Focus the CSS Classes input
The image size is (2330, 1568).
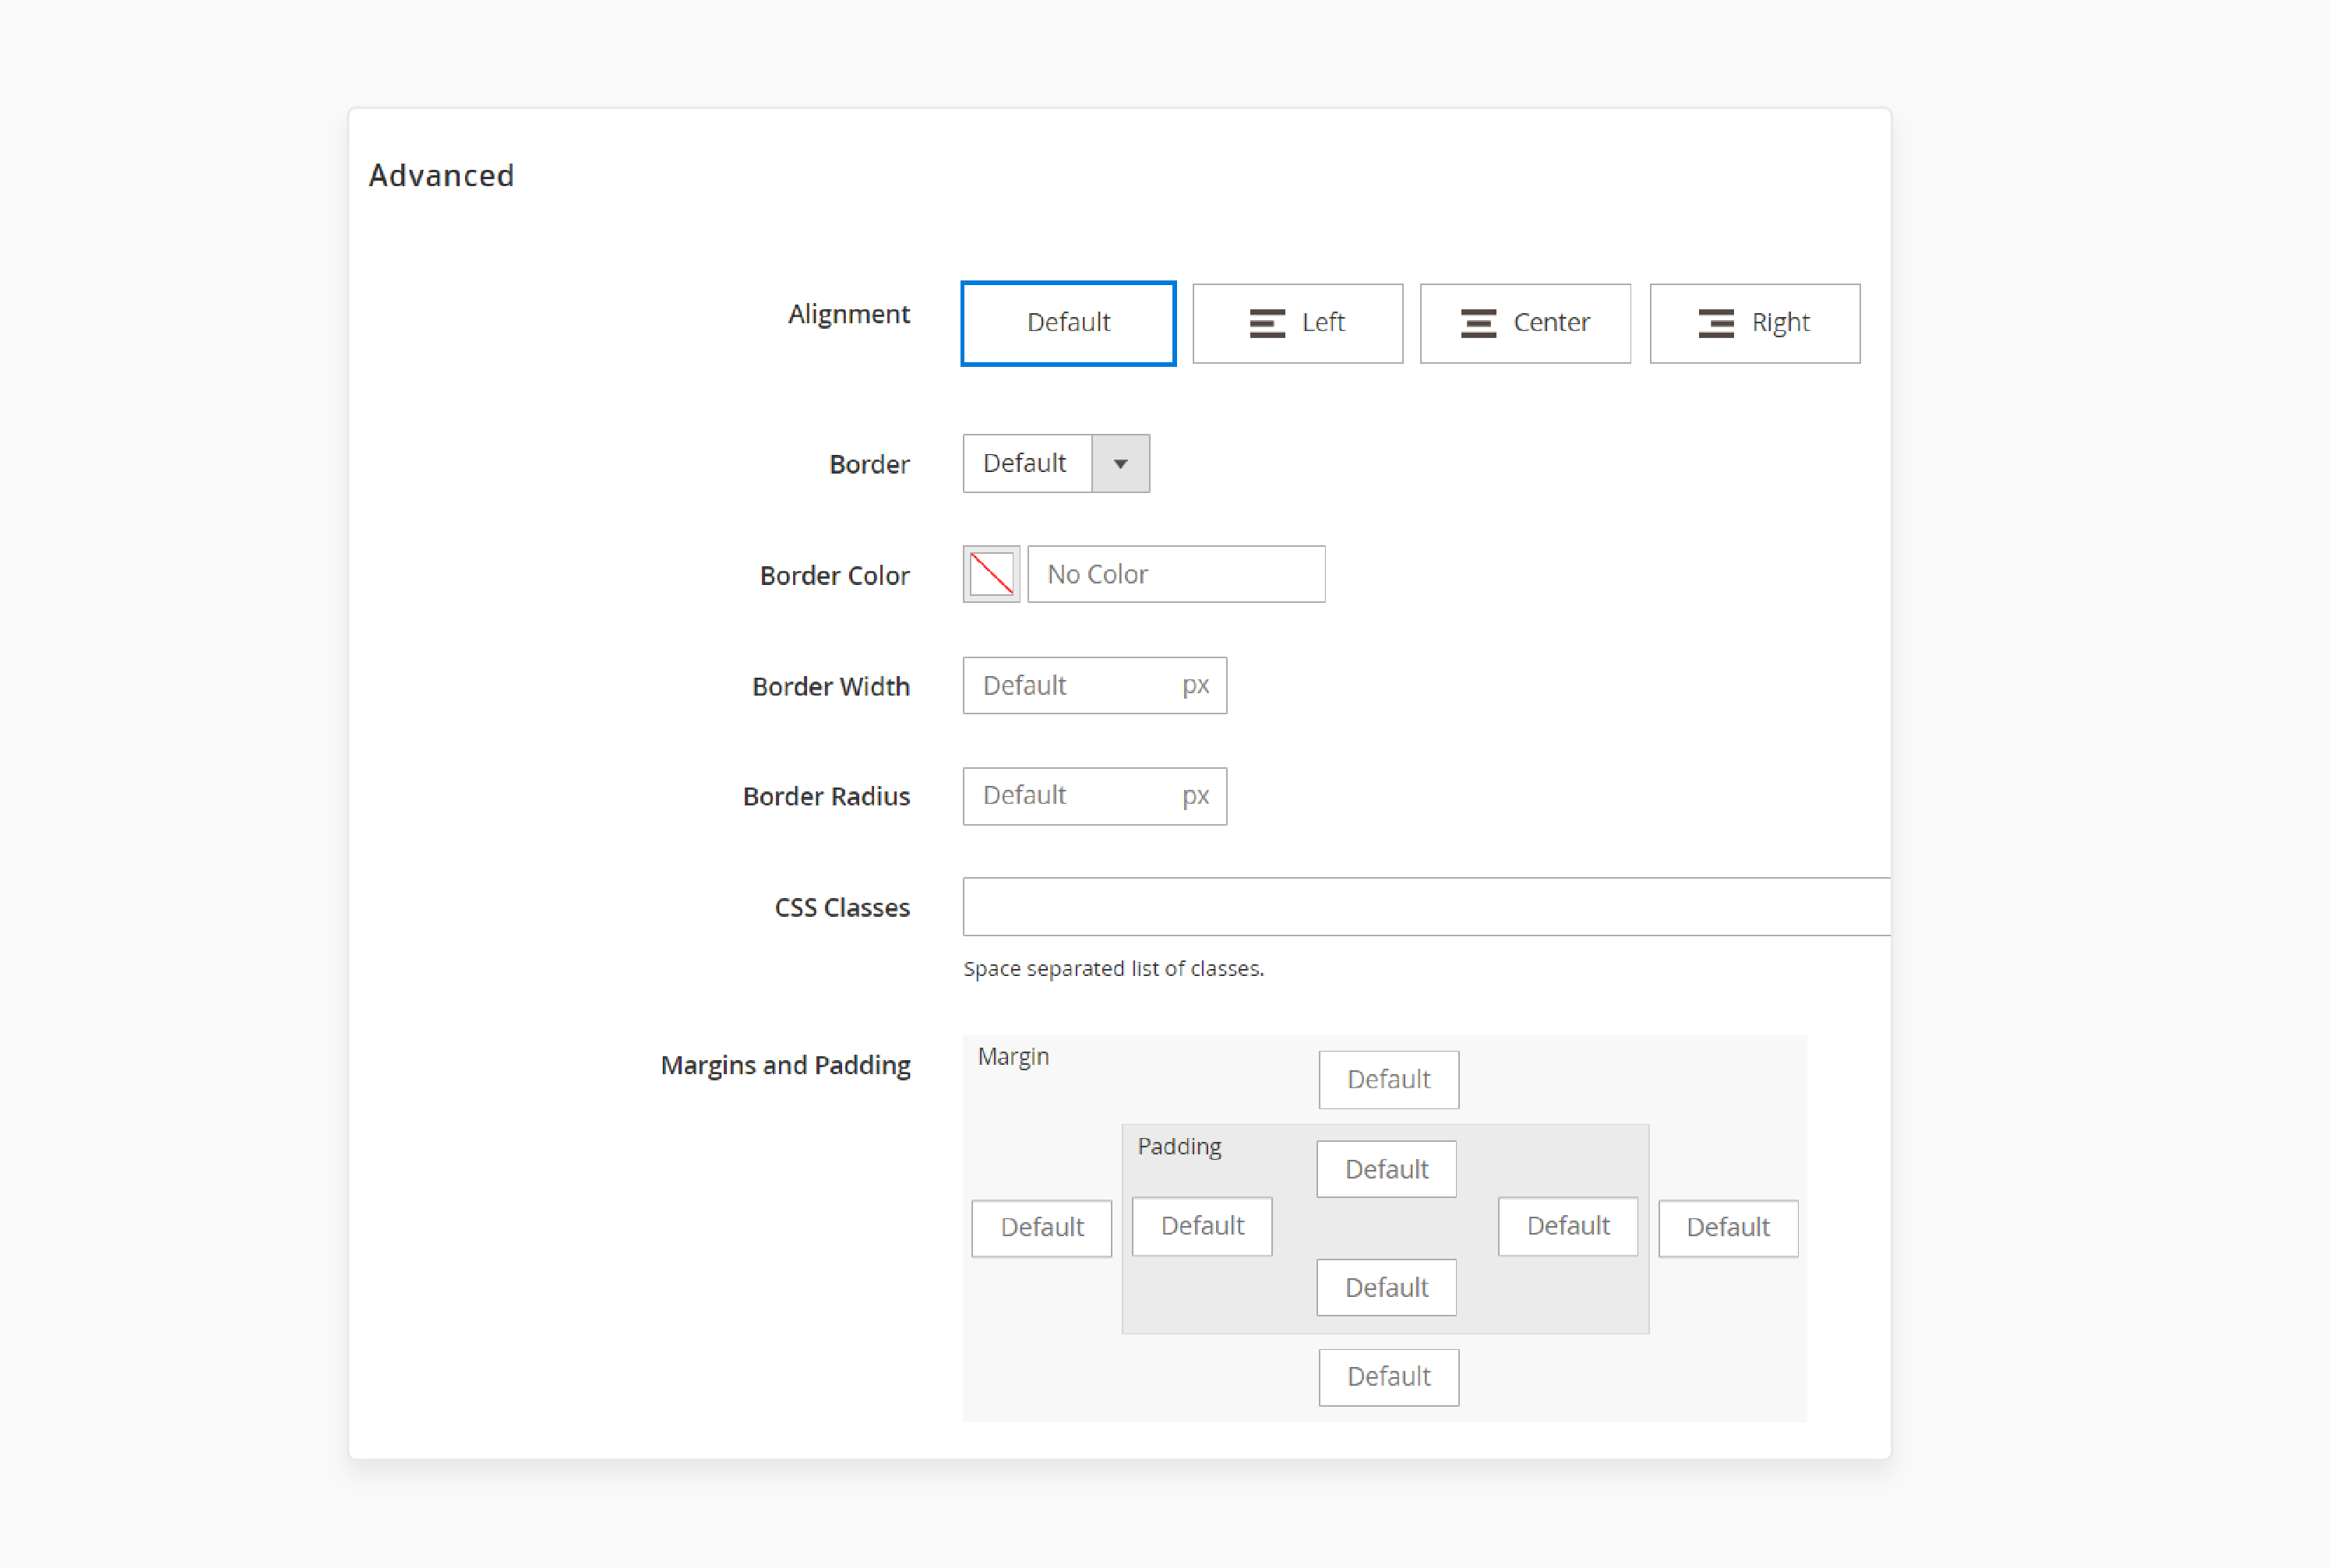(1426, 907)
